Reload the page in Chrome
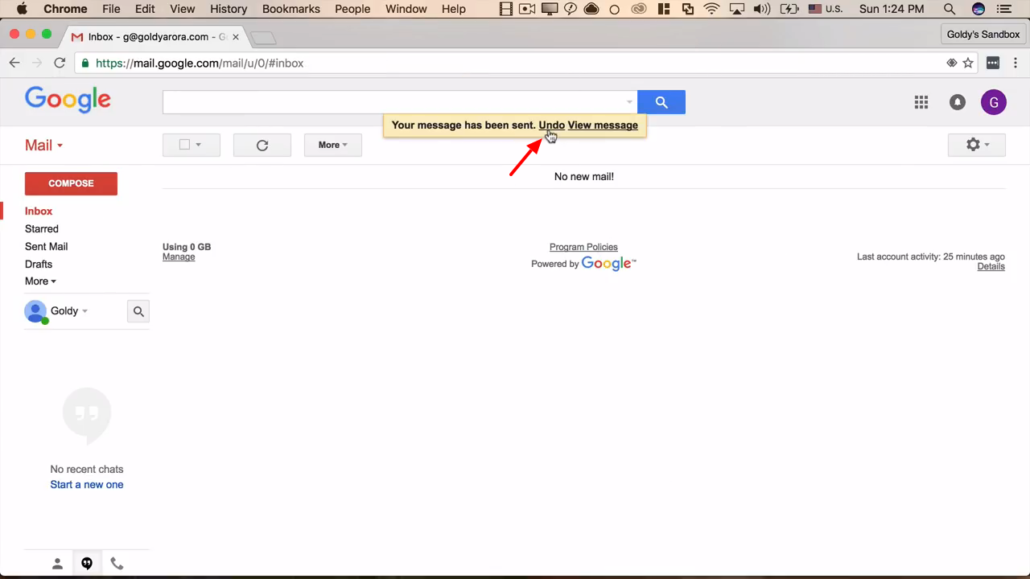The height and width of the screenshot is (579, 1030). 60,63
